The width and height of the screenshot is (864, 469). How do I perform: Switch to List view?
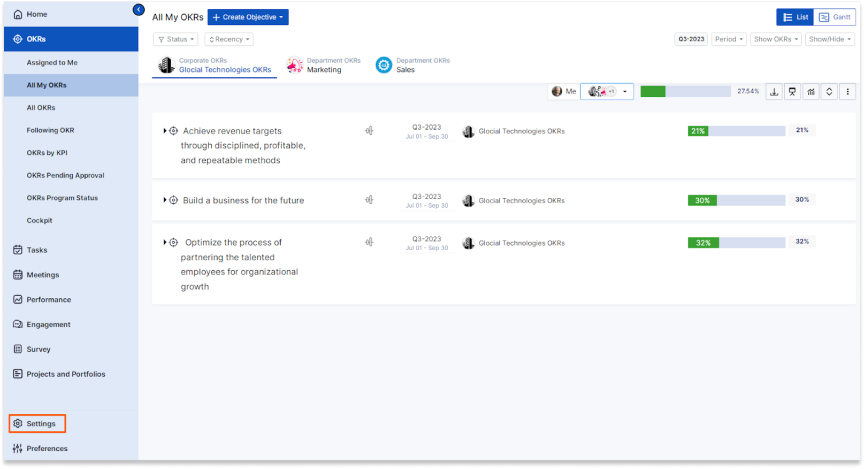[795, 18]
